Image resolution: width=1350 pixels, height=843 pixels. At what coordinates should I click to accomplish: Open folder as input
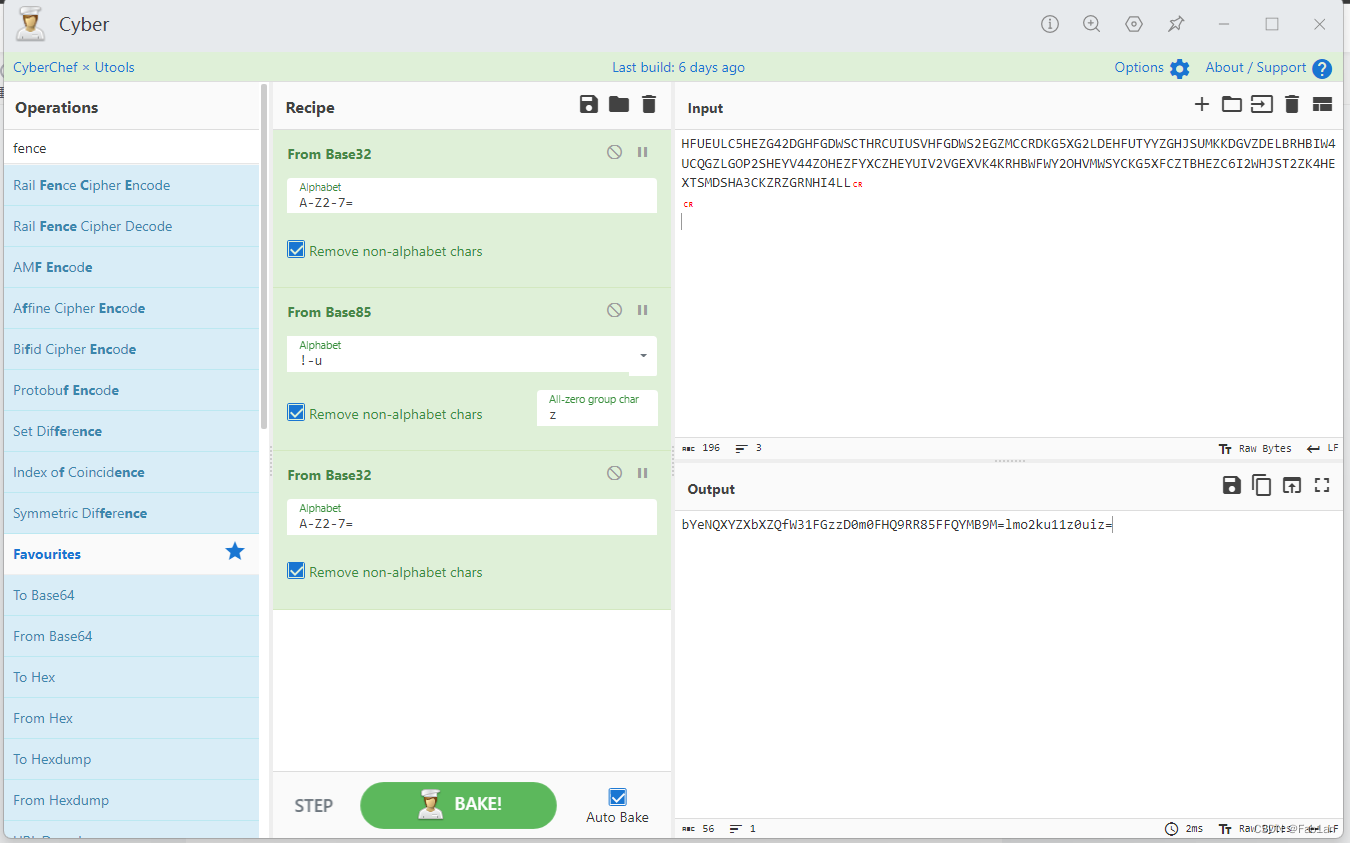click(x=1231, y=104)
